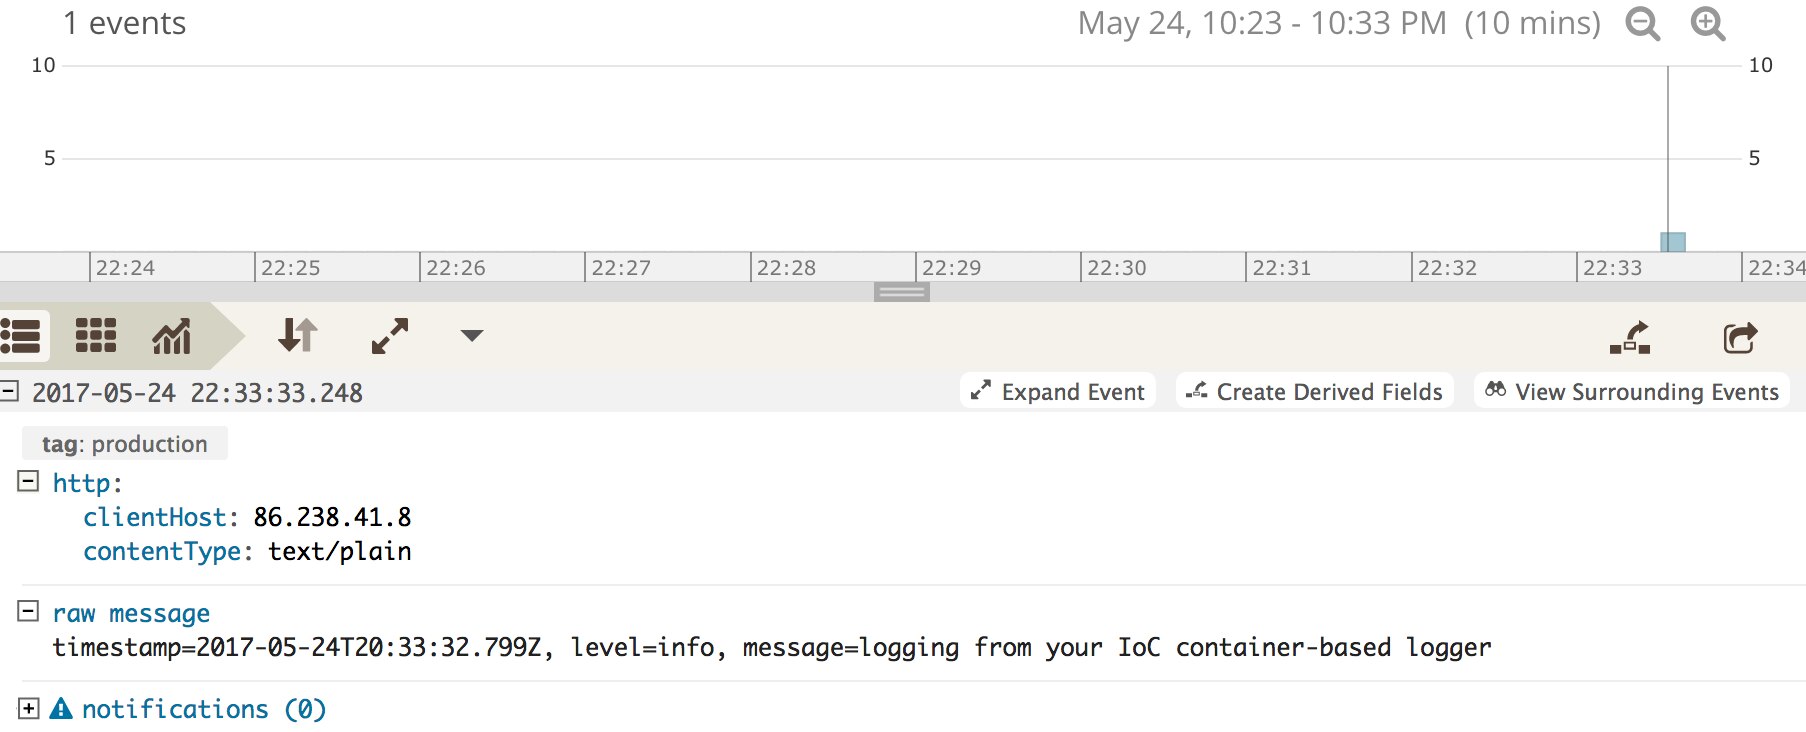This screenshot has height=732, width=1806.
Task: Click Create Derived Fields
Action: coord(1315,391)
